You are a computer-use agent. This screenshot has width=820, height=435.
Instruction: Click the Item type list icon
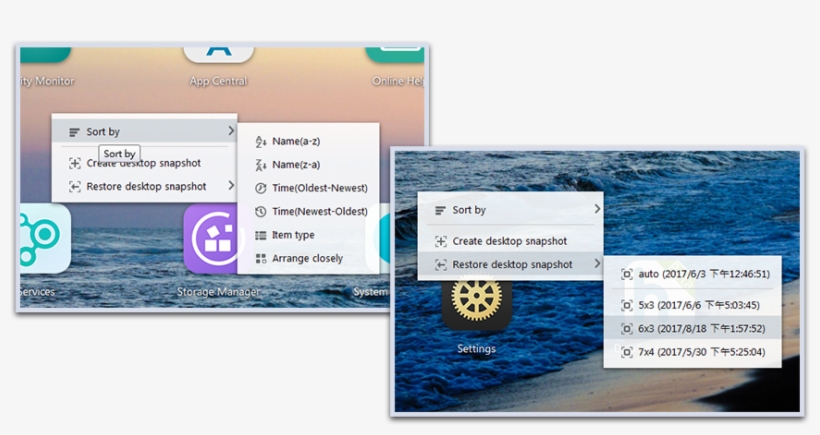tap(260, 235)
